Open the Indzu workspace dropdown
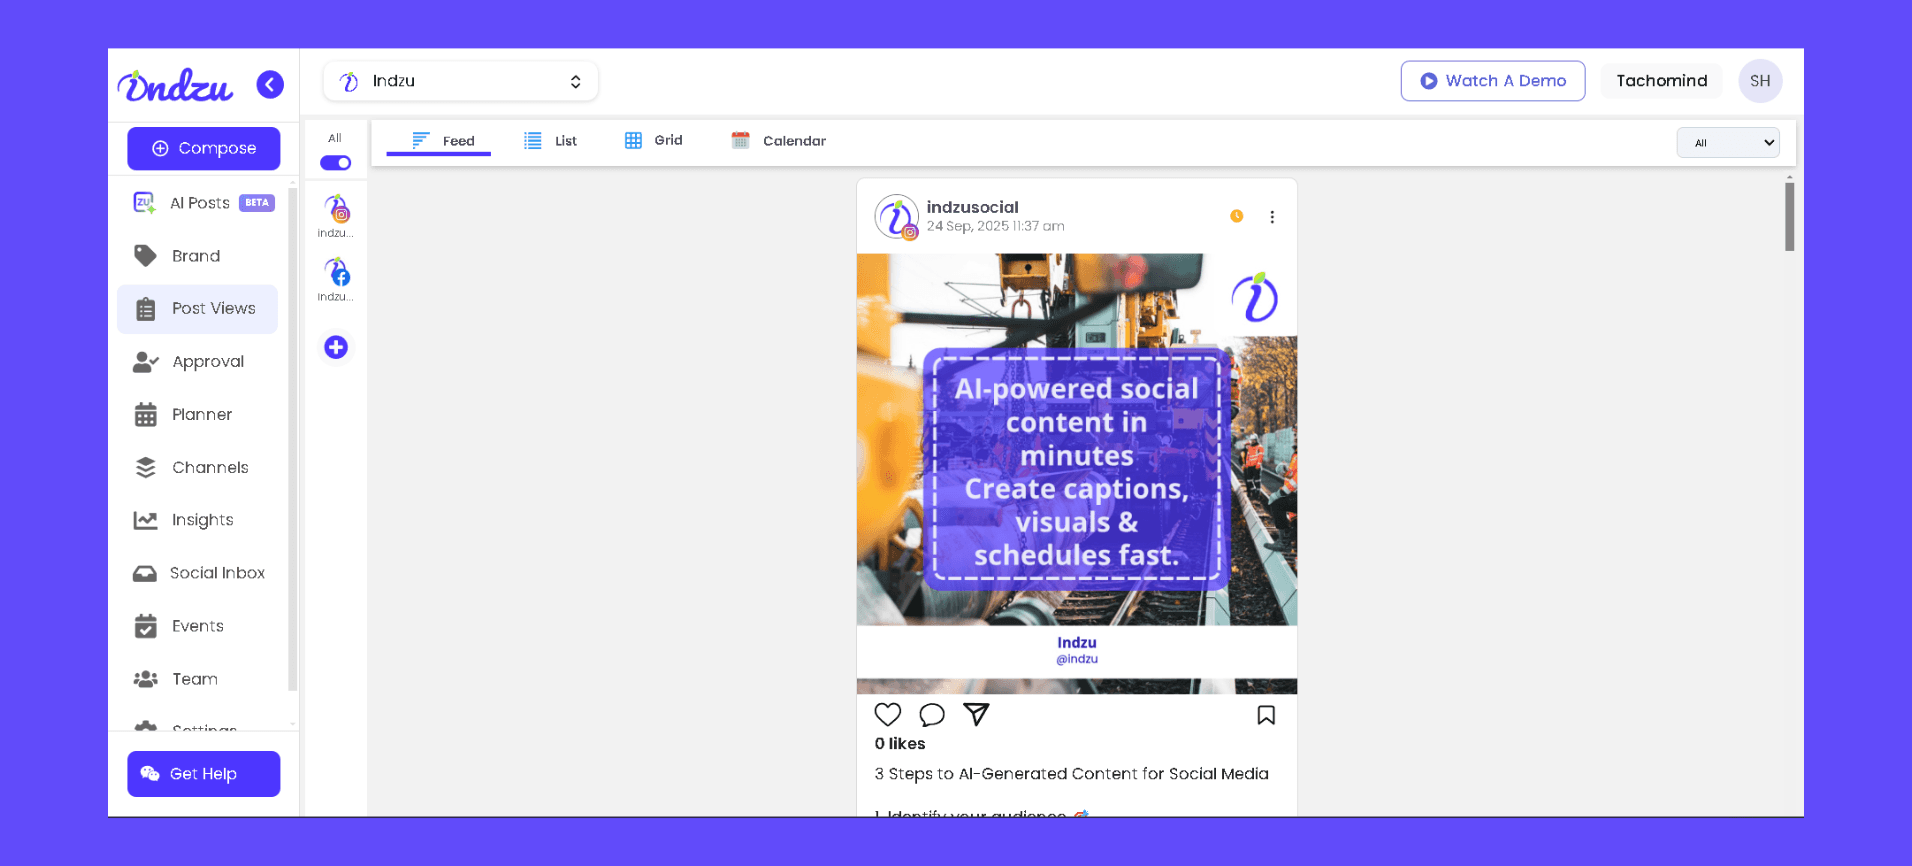This screenshot has height=866, width=1912. click(x=461, y=81)
